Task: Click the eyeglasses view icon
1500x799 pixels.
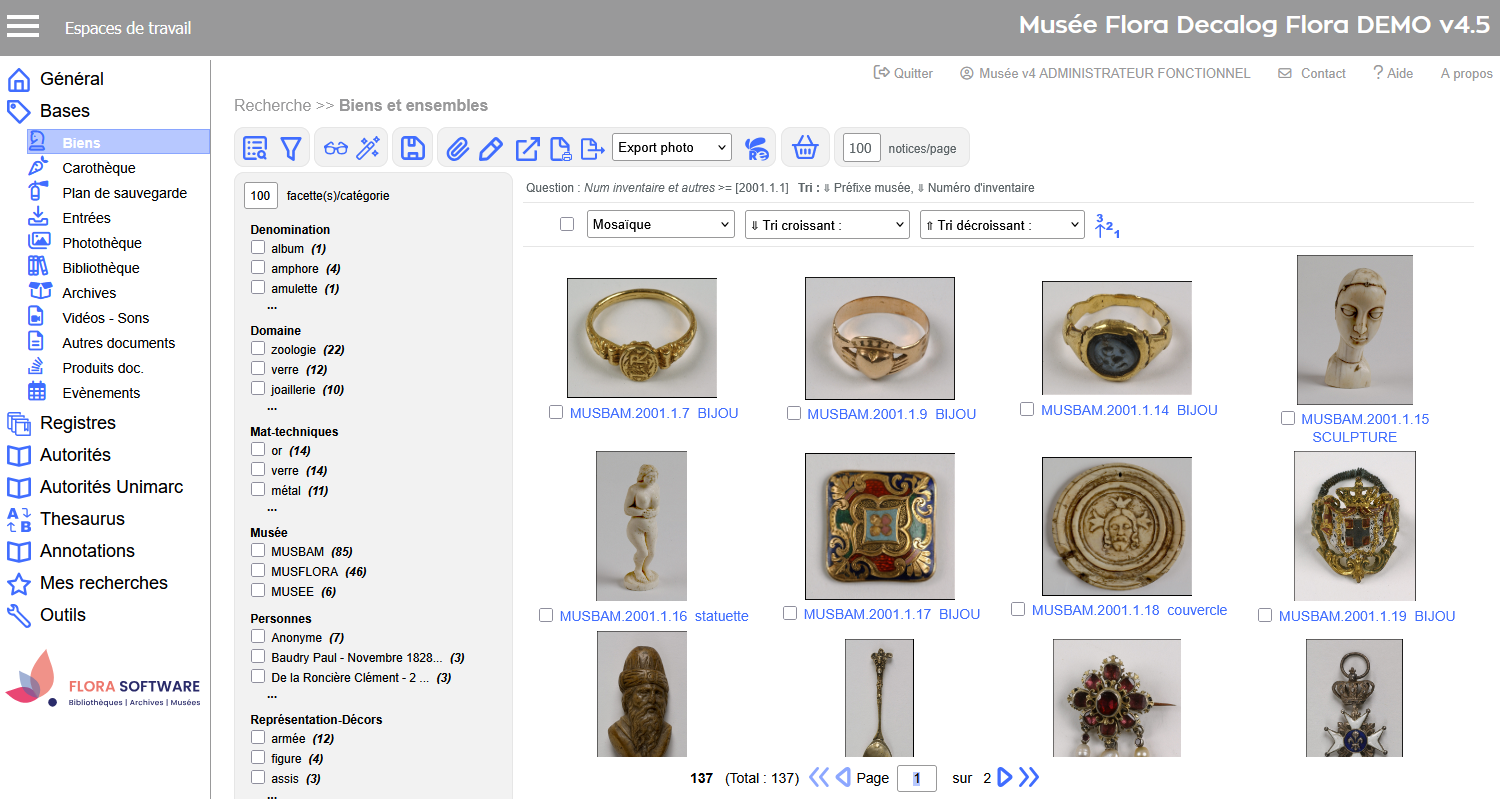Action: tap(336, 149)
